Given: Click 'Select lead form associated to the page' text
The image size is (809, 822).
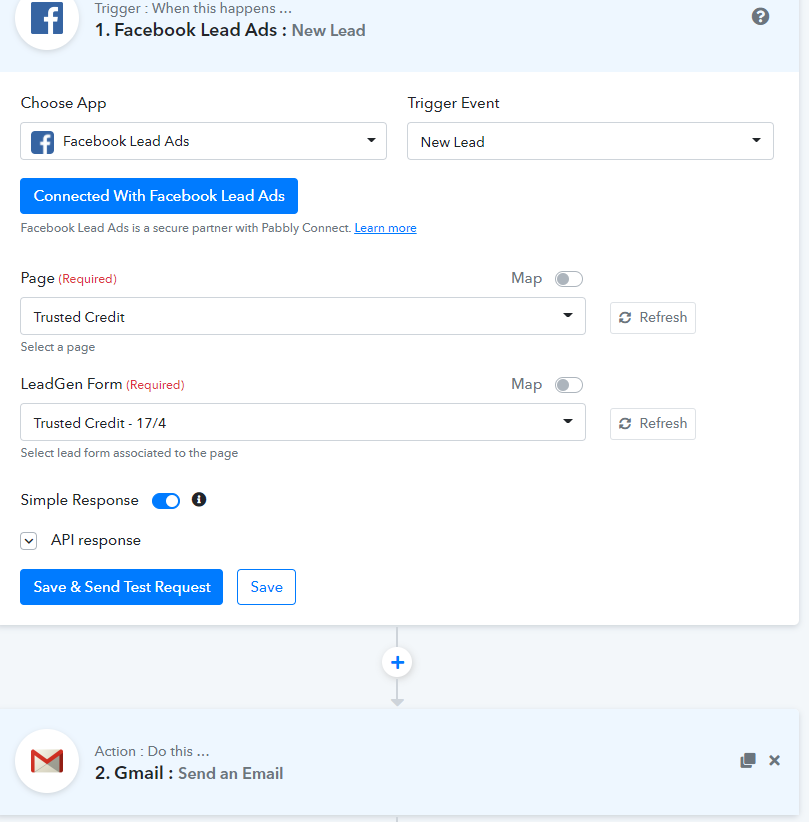Looking at the screenshot, I should 129,453.
